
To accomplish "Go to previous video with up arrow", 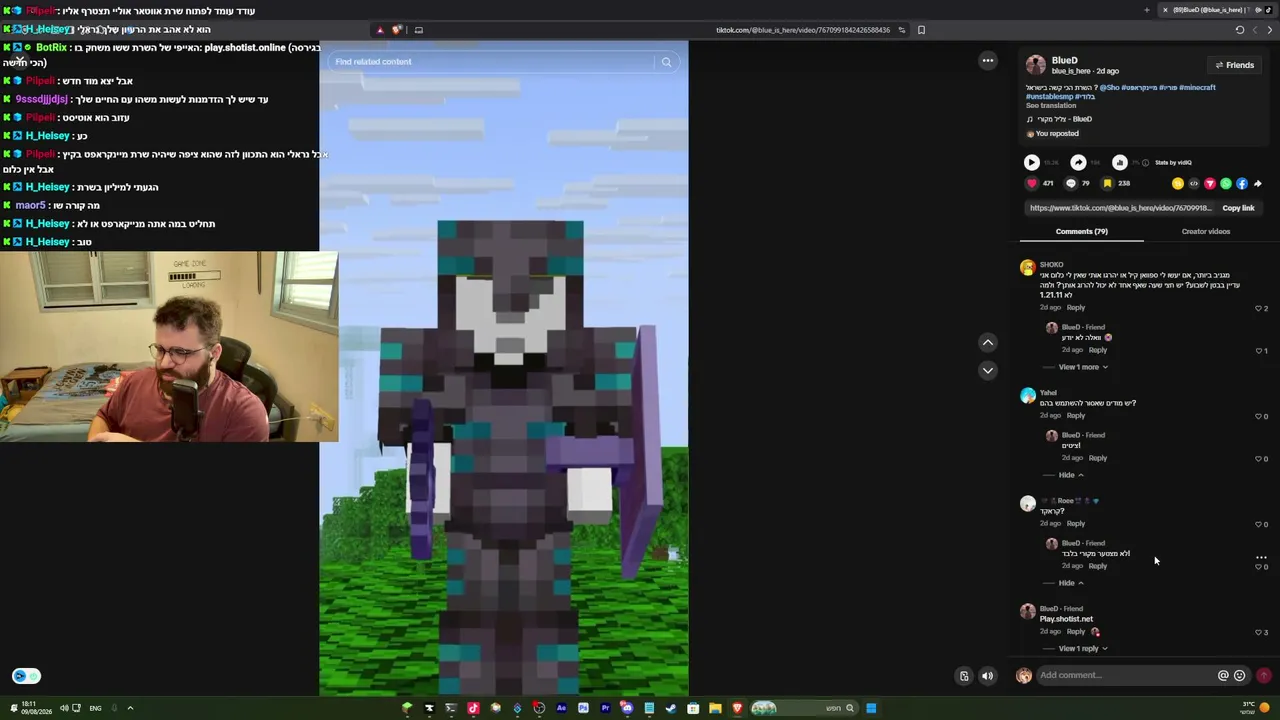I will [987, 342].
